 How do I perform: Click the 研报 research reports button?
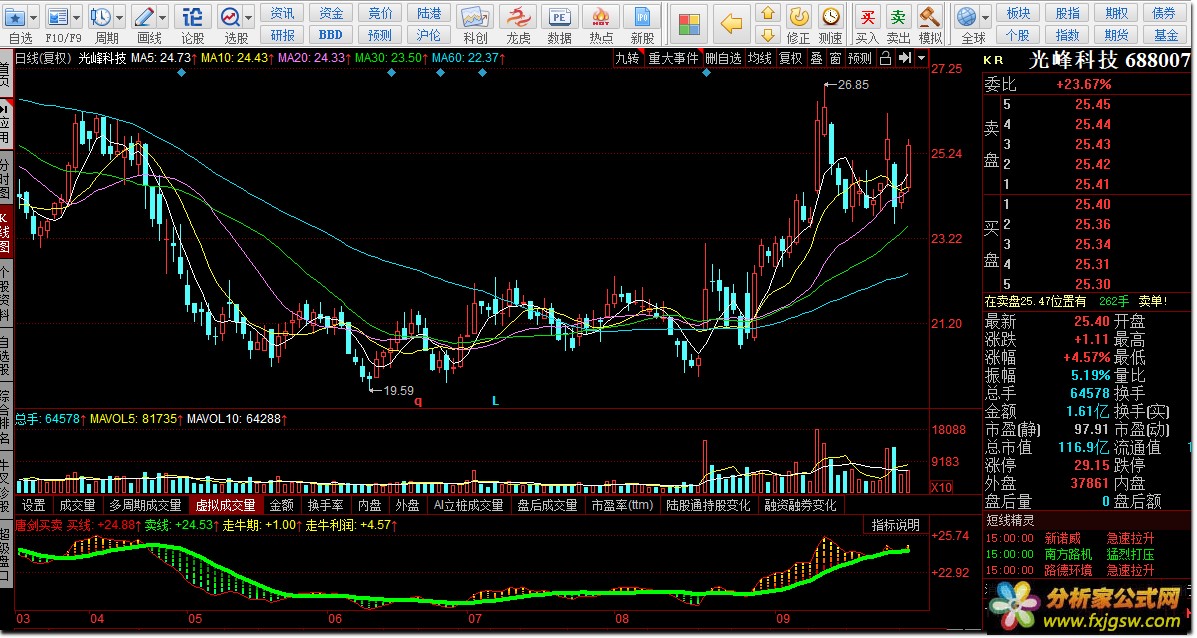click(x=282, y=35)
